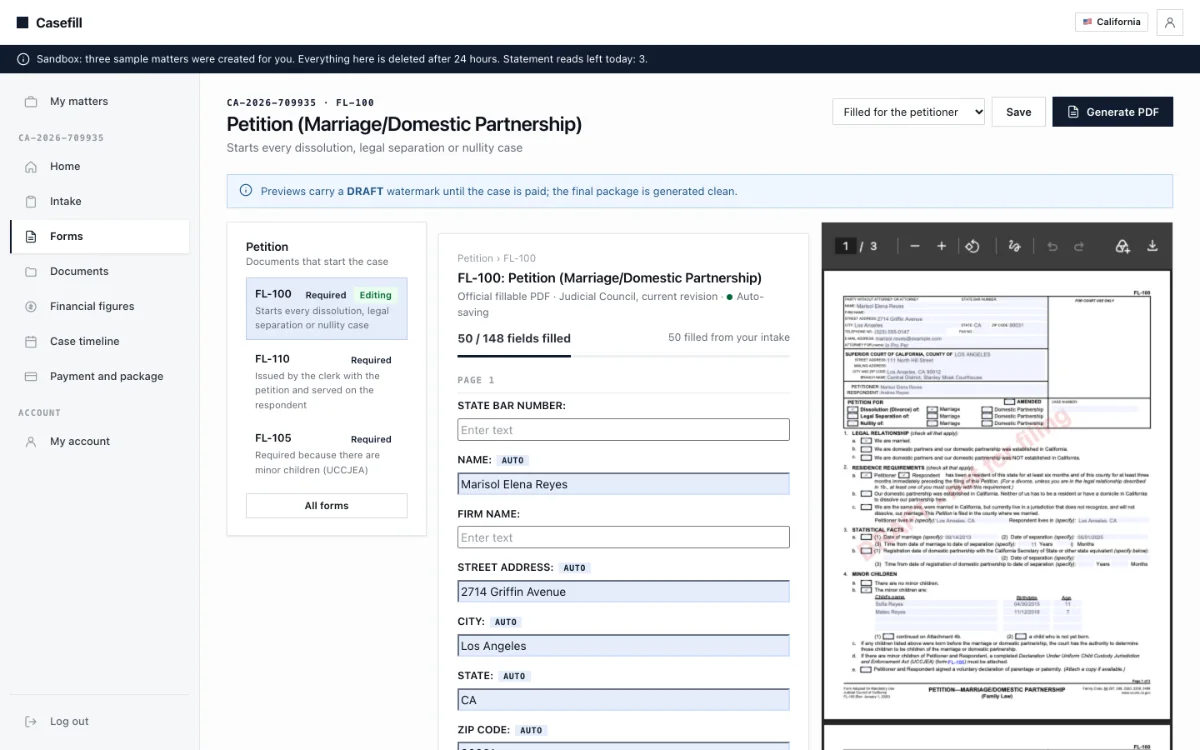The image size is (1200, 750).
Task: Click the PDF page number box
Action: [x=845, y=246]
